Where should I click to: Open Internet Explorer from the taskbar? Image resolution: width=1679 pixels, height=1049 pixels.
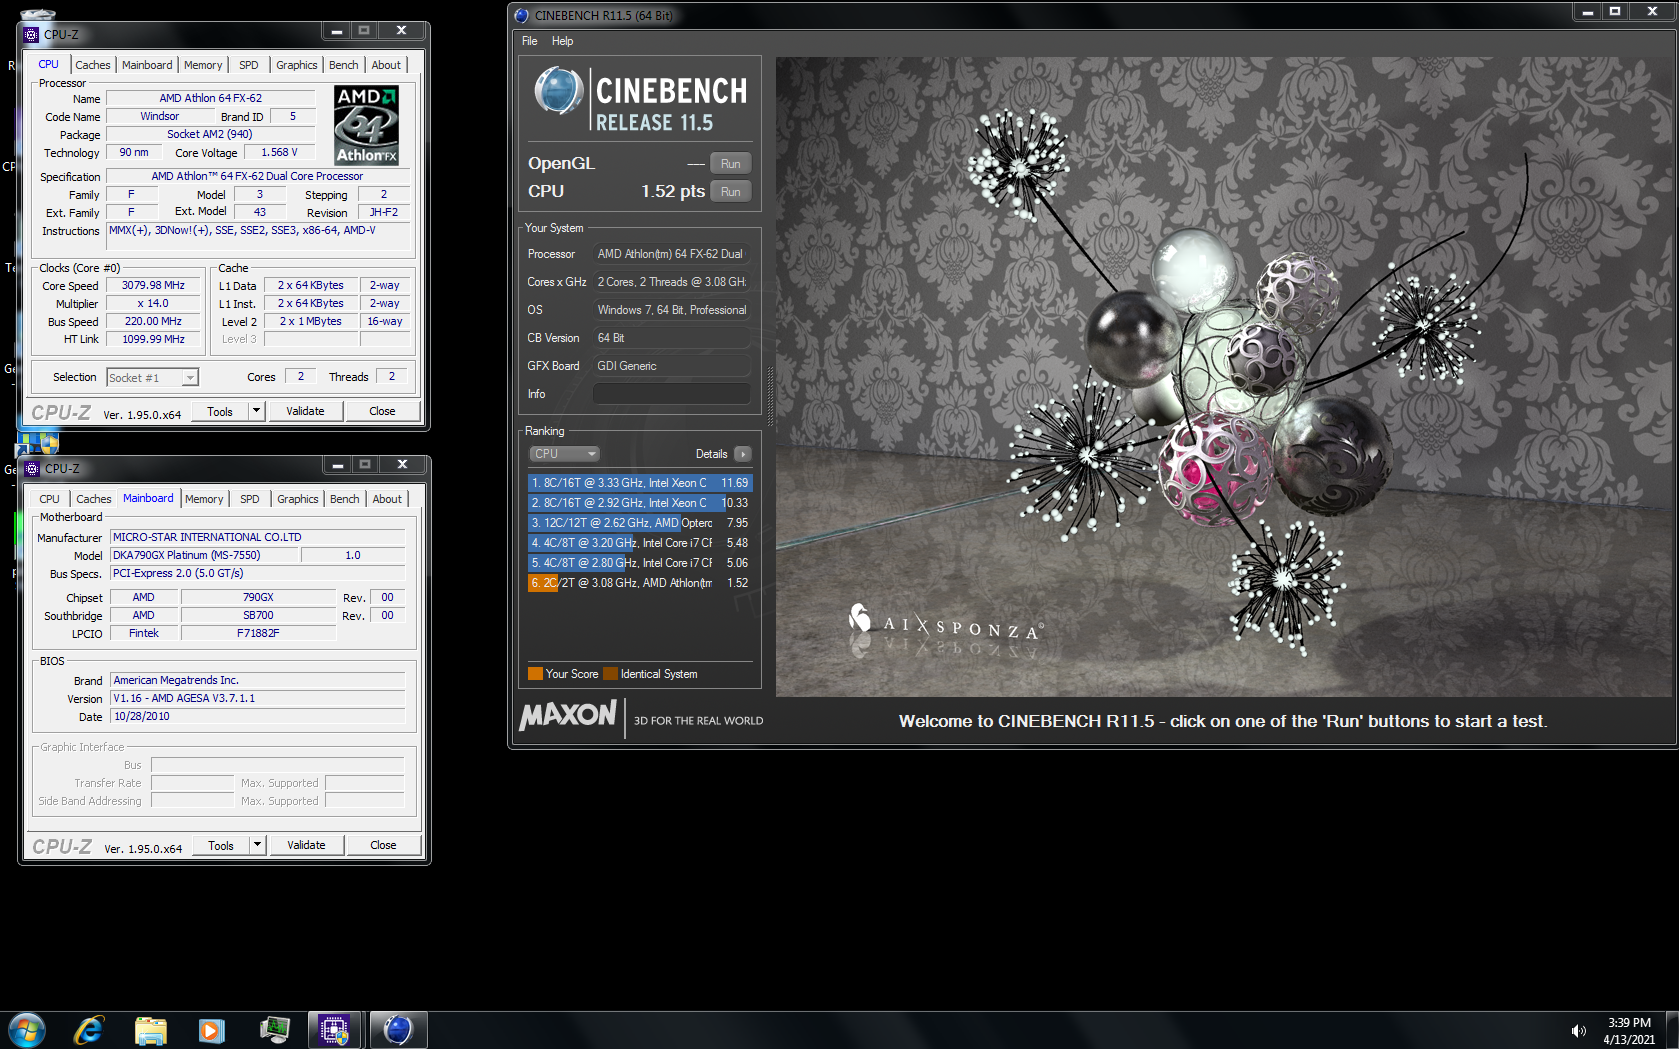[89, 1030]
